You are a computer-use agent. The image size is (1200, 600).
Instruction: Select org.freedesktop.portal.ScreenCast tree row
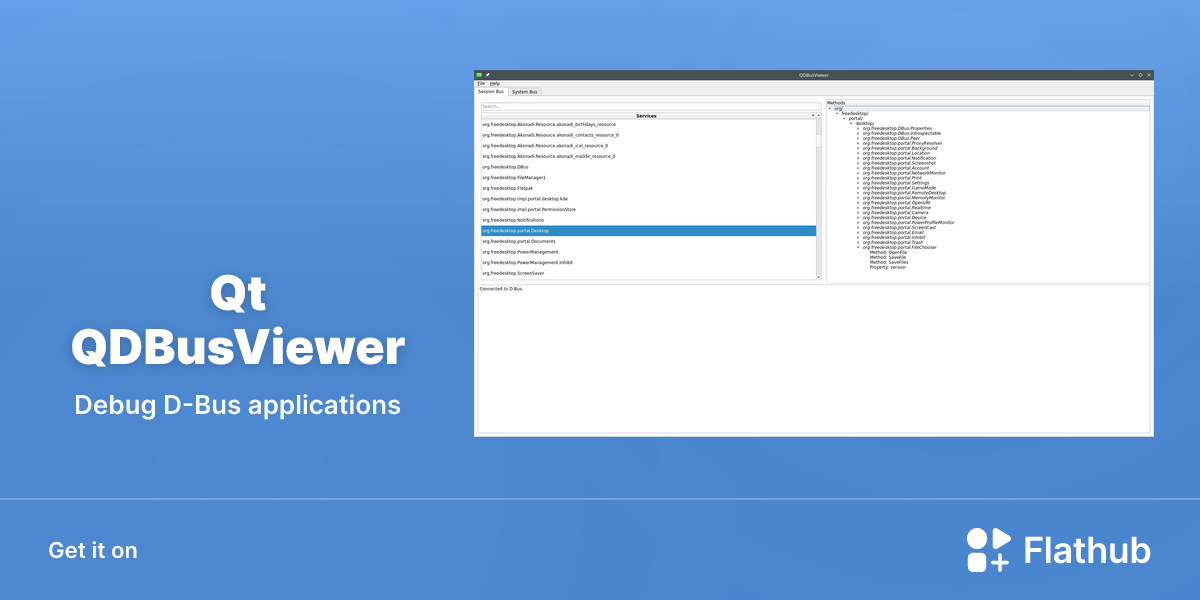899,228
